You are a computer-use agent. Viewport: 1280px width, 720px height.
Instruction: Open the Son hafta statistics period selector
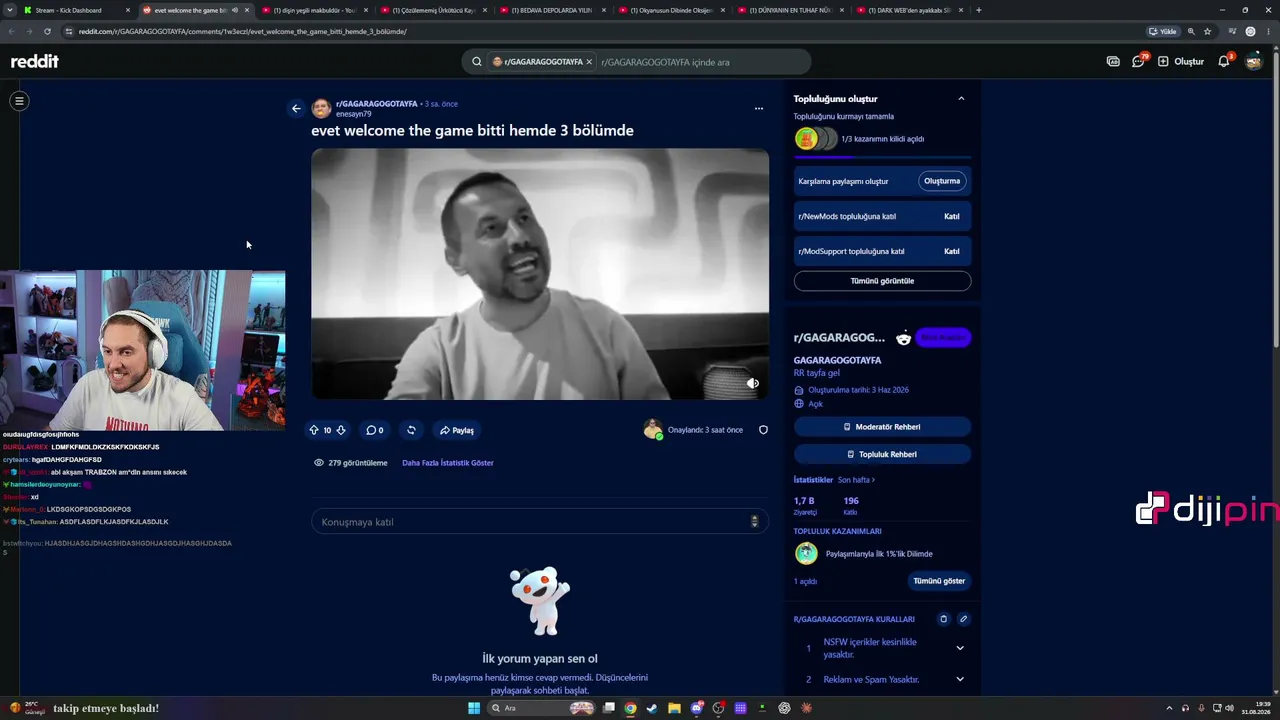(x=856, y=480)
